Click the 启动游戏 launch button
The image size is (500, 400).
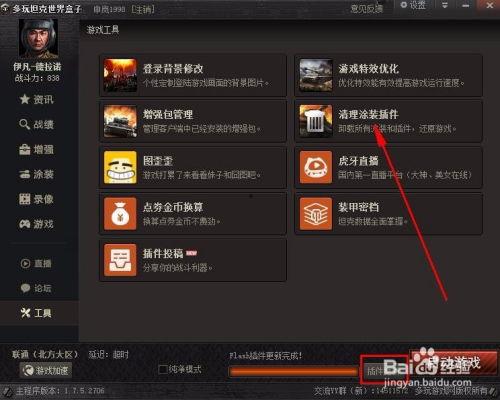(x=453, y=362)
